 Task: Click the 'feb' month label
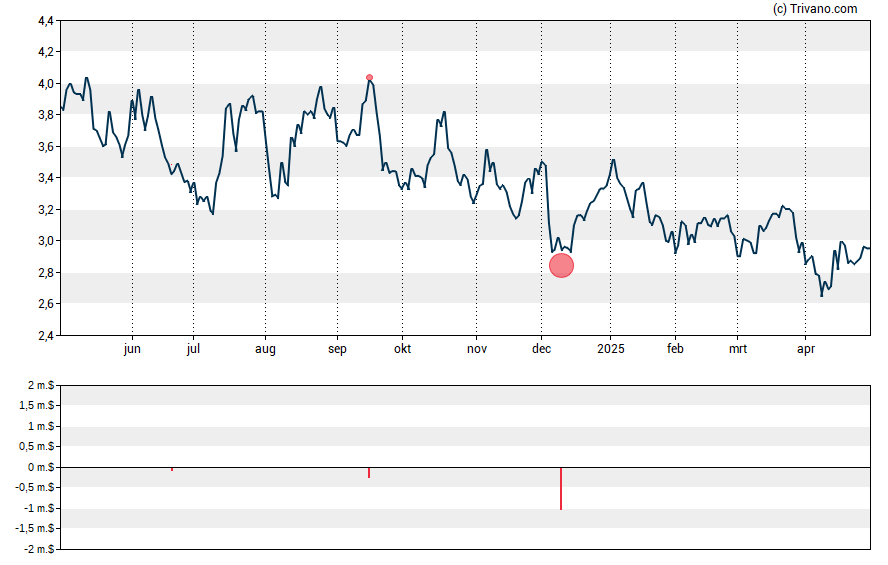click(x=675, y=349)
